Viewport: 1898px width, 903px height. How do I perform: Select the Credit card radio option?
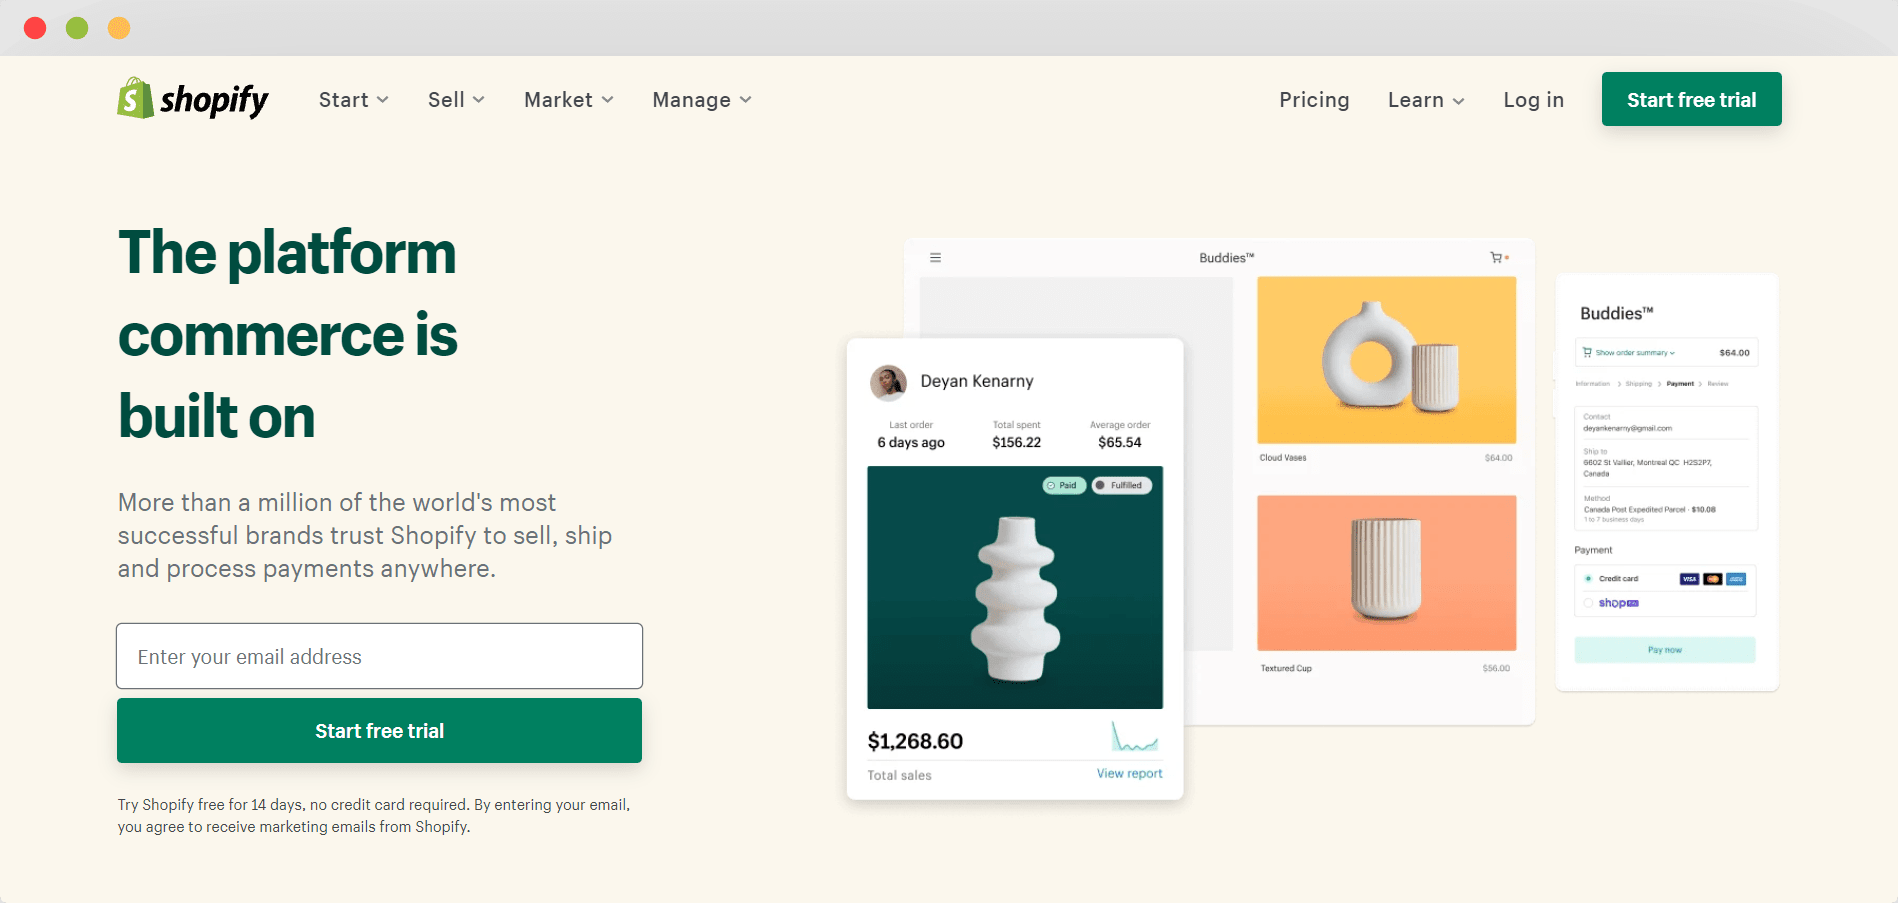point(1588,579)
